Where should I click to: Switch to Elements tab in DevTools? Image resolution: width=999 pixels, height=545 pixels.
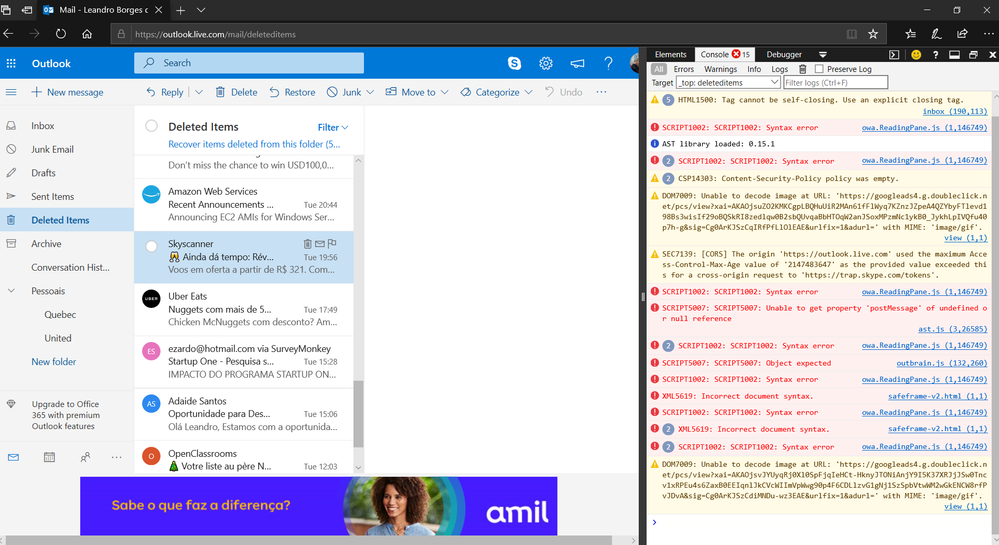click(x=670, y=55)
